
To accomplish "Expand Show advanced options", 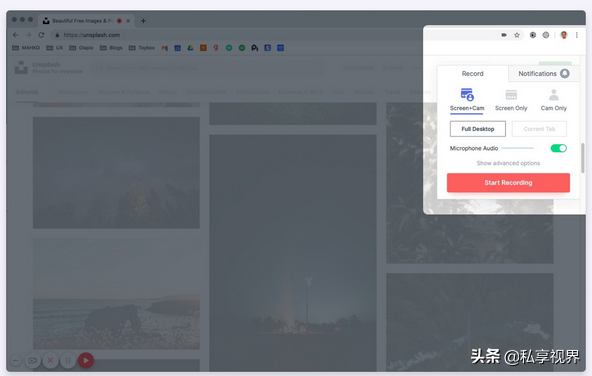I will pyautogui.click(x=508, y=163).
